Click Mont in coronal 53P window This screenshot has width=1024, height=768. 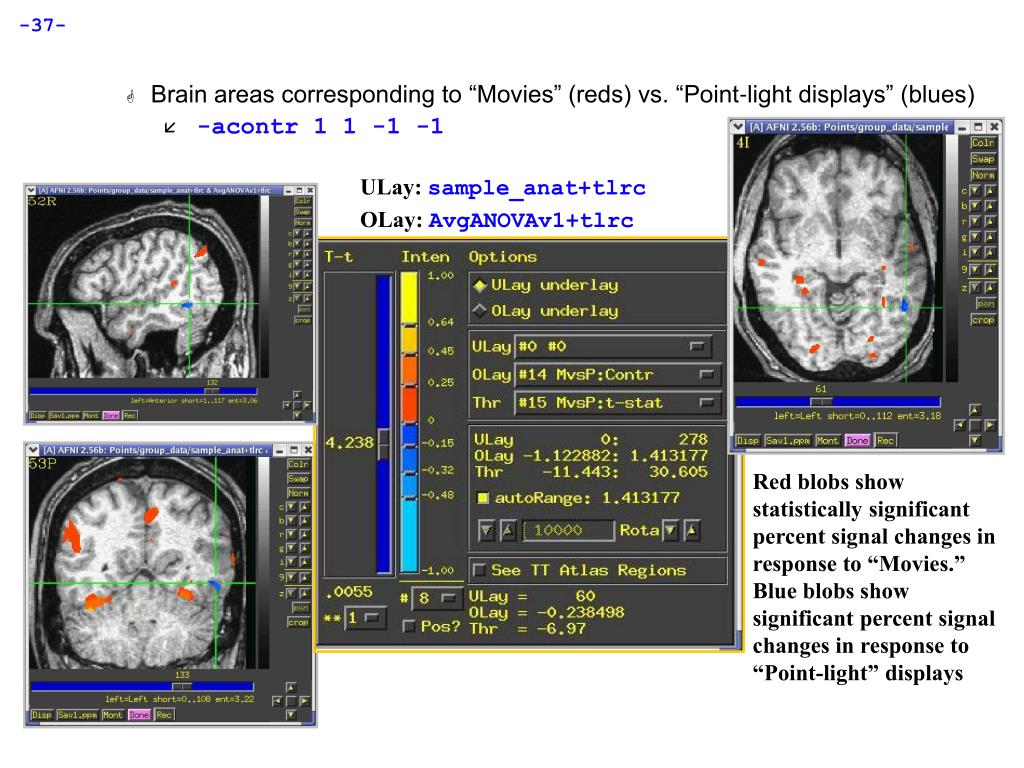(112, 715)
